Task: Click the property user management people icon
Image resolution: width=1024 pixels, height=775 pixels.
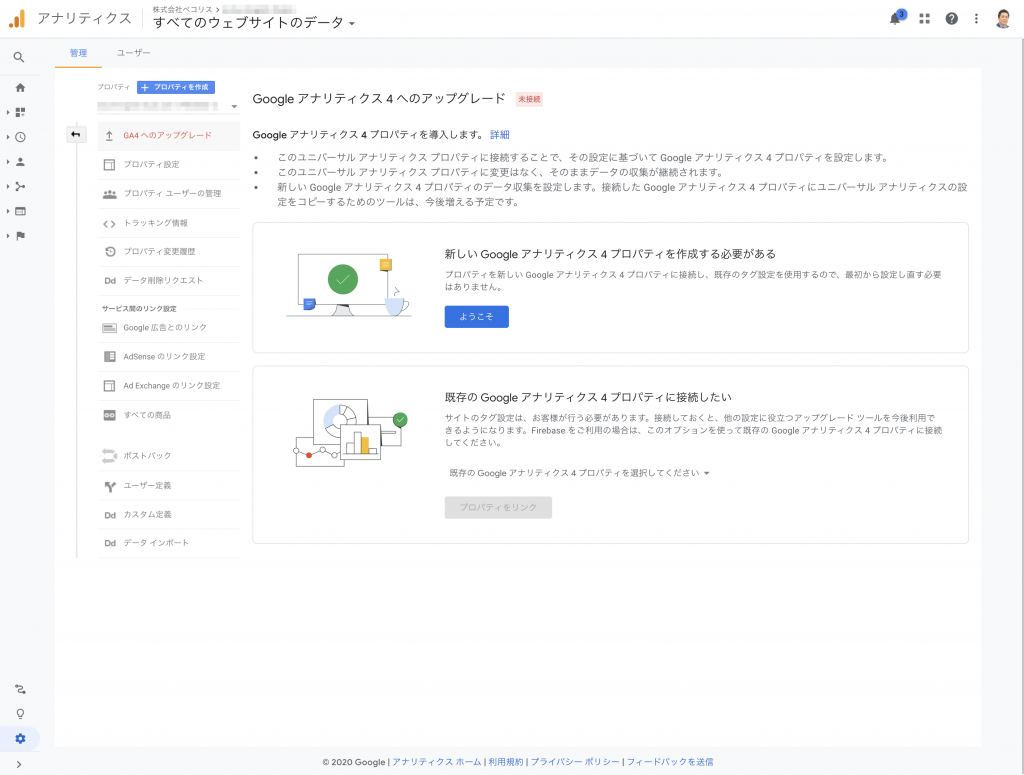Action: point(110,194)
